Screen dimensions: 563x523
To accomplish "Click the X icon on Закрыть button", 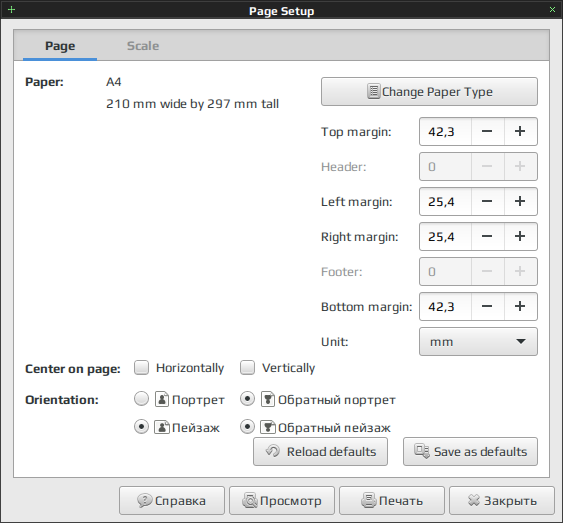I will point(474,500).
